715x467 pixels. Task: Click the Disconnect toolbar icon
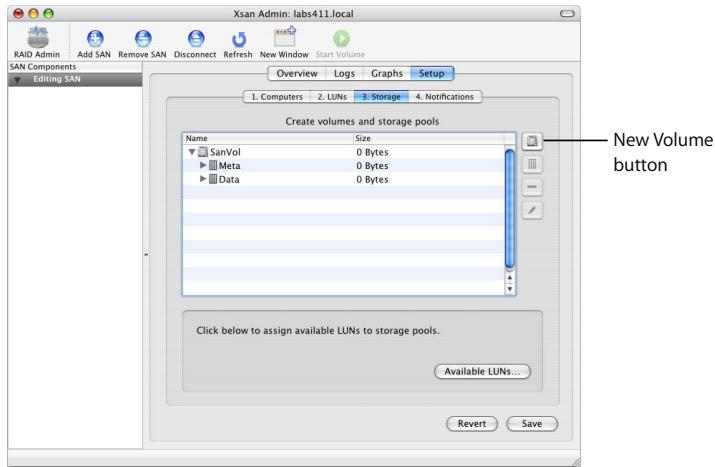(196, 39)
